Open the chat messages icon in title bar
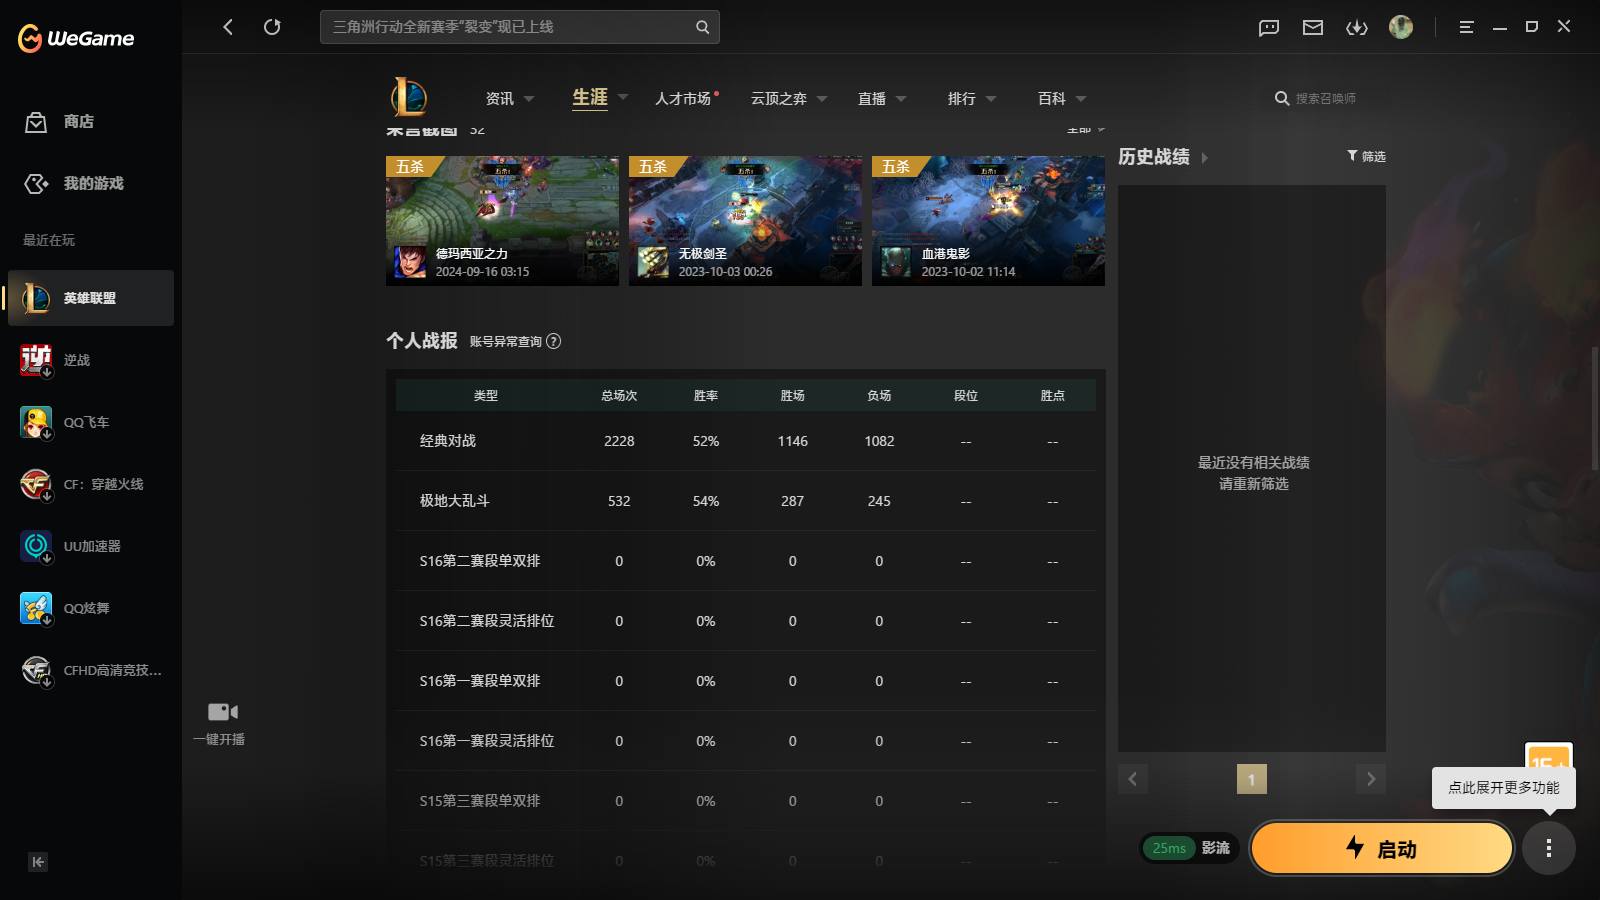1600x900 pixels. click(1269, 27)
